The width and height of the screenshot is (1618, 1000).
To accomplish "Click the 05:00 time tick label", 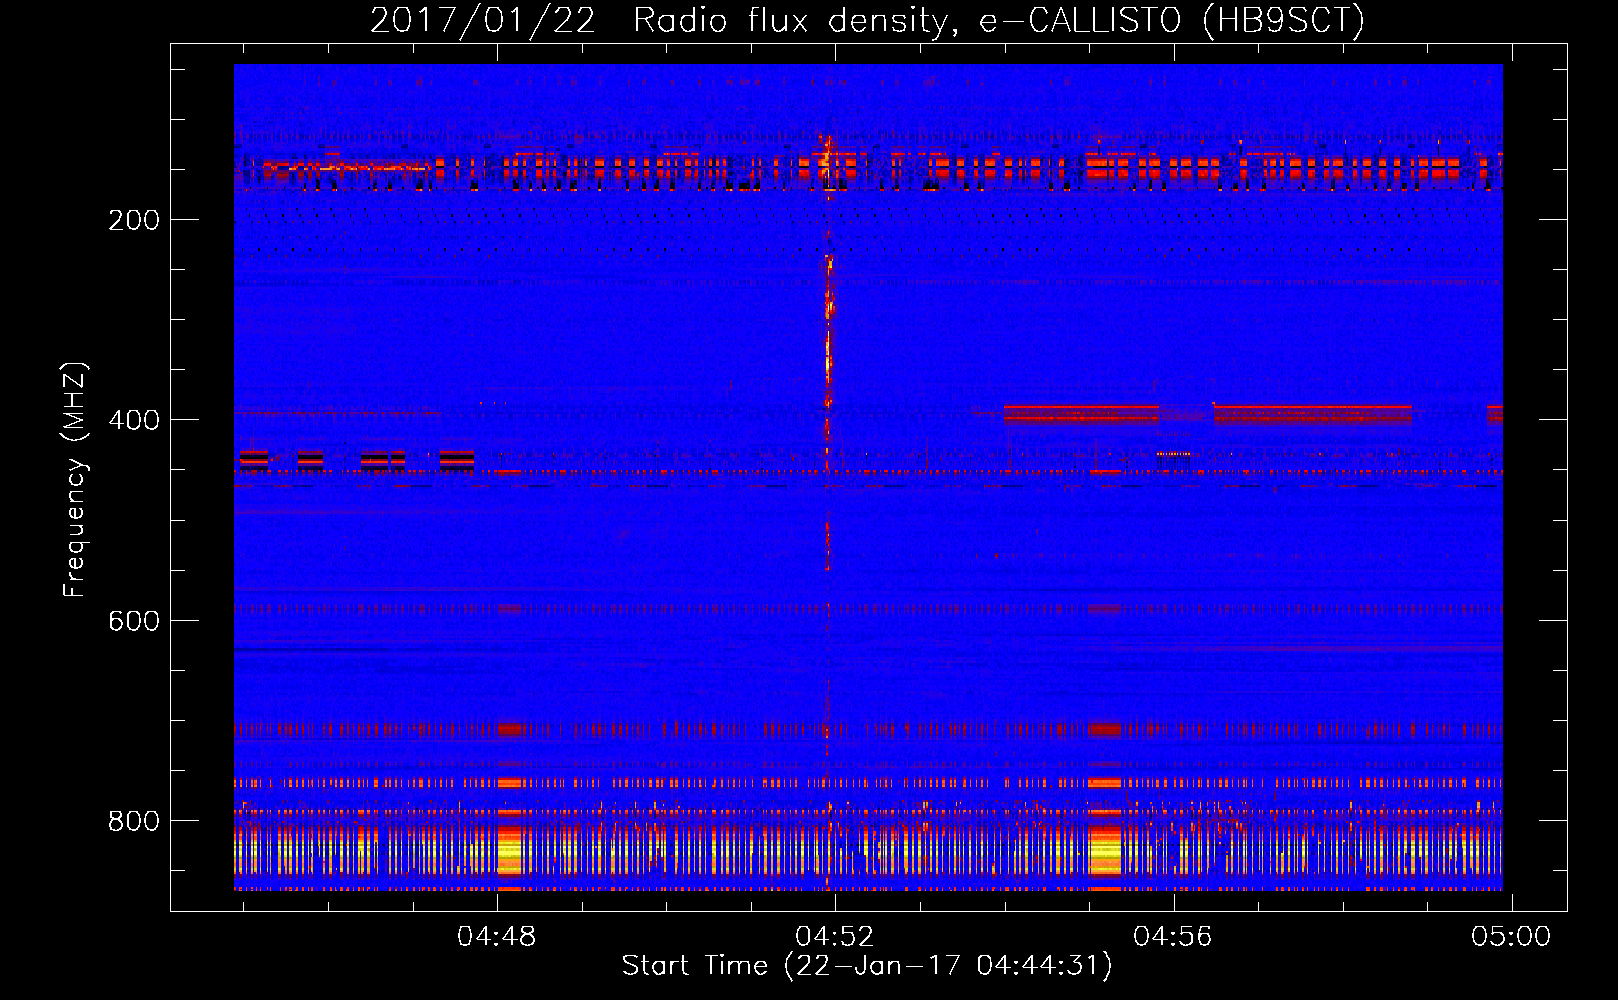I will [x=1511, y=937].
